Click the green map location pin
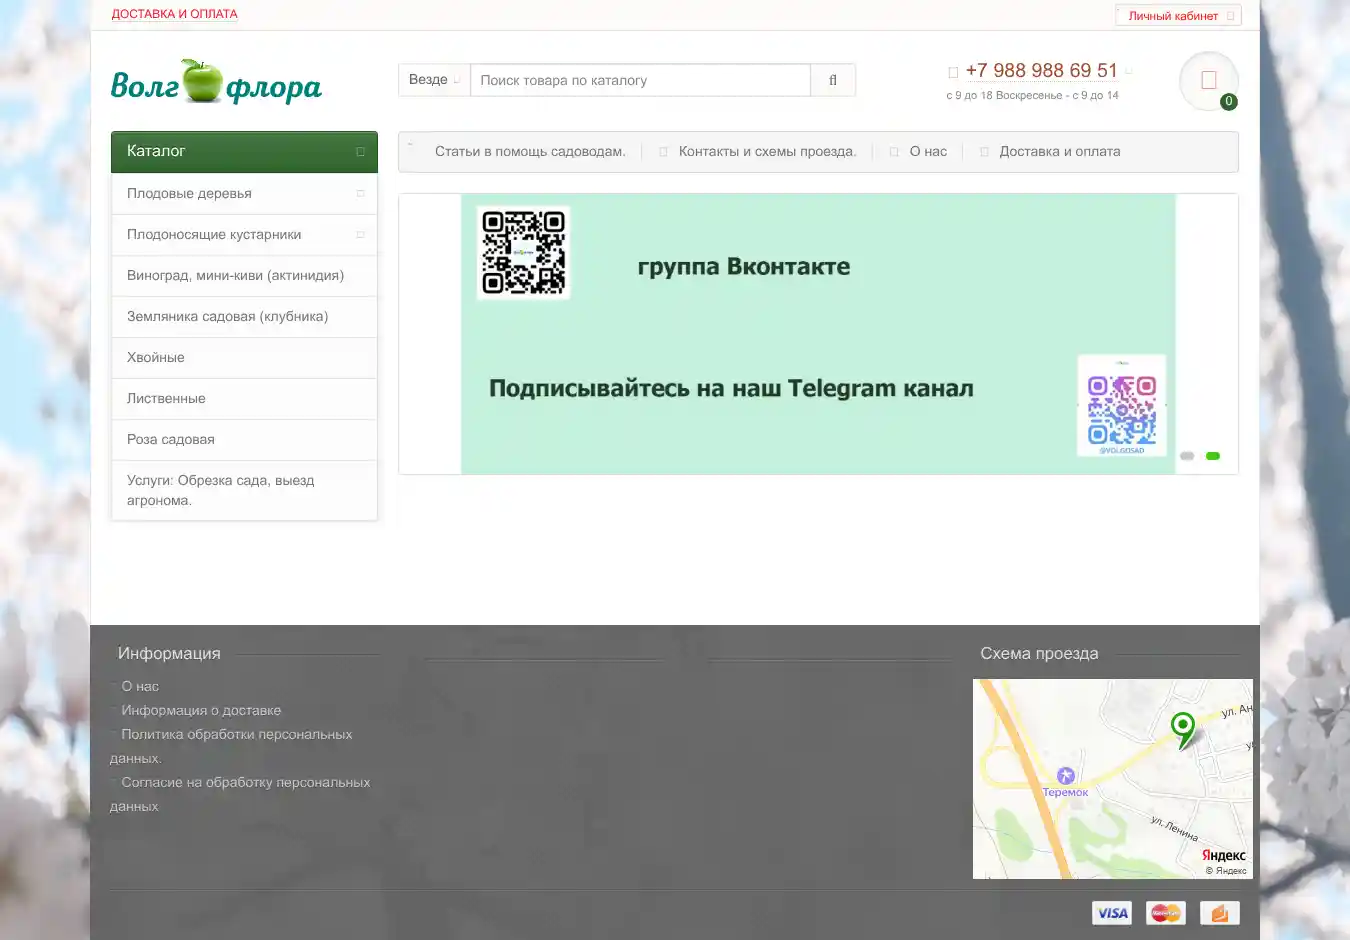The image size is (1350, 940). [1183, 728]
